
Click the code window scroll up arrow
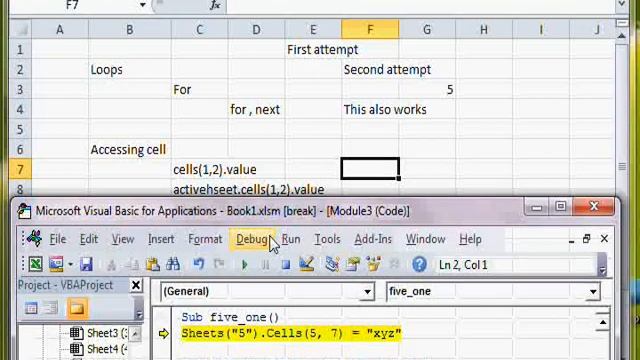(x=602, y=322)
